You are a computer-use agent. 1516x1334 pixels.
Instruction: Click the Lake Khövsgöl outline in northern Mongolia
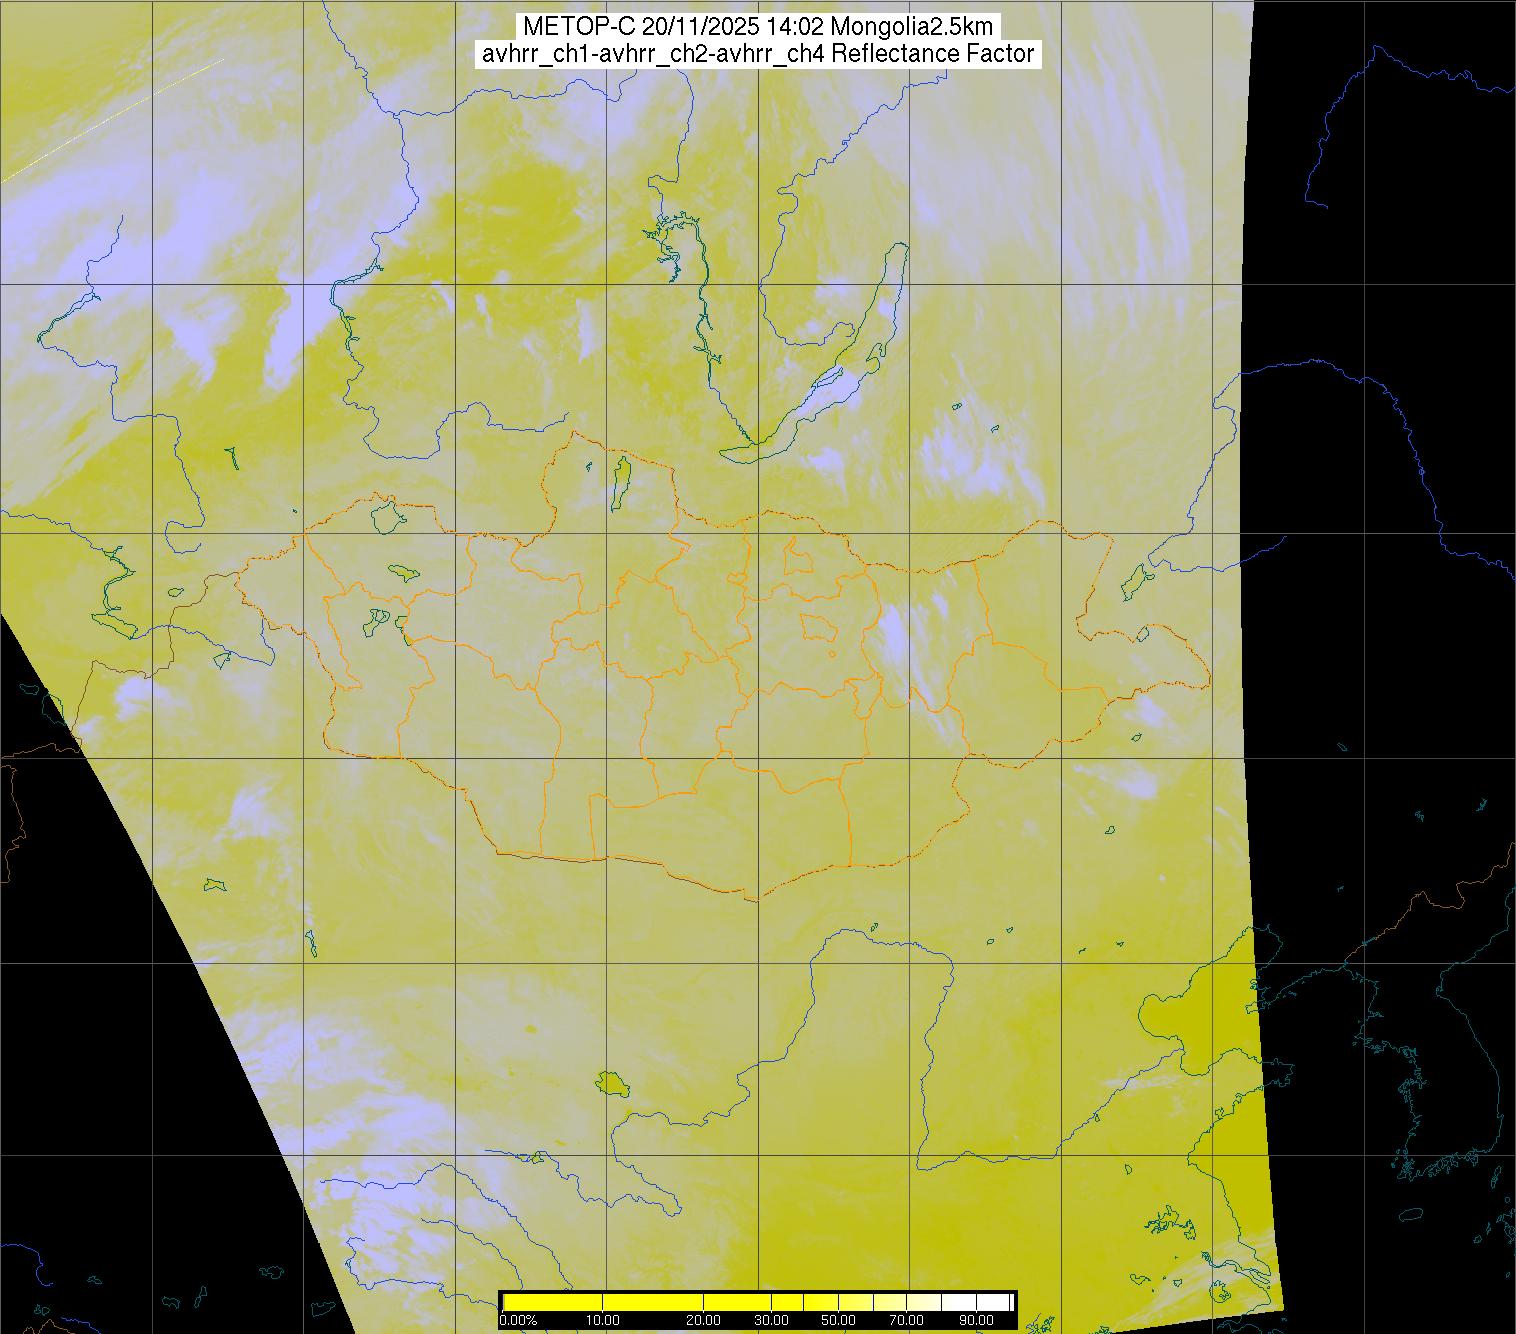point(621,478)
